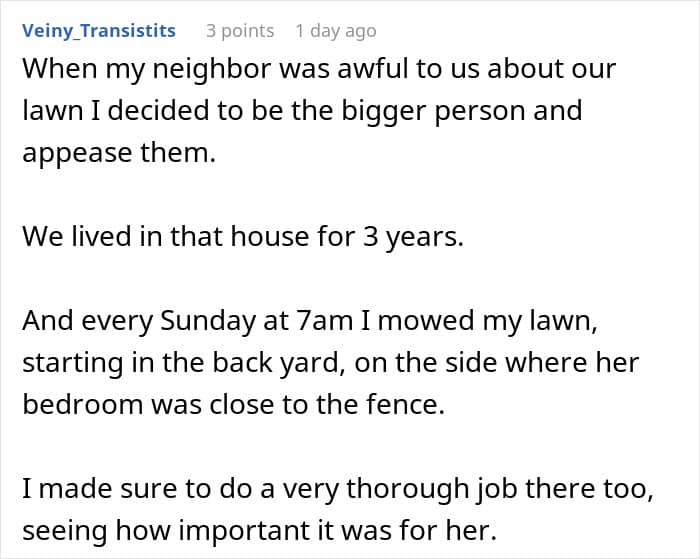The height and width of the screenshot is (559, 700).
Task: Click the word bedroom
Action: pyautogui.click(x=83, y=404)
